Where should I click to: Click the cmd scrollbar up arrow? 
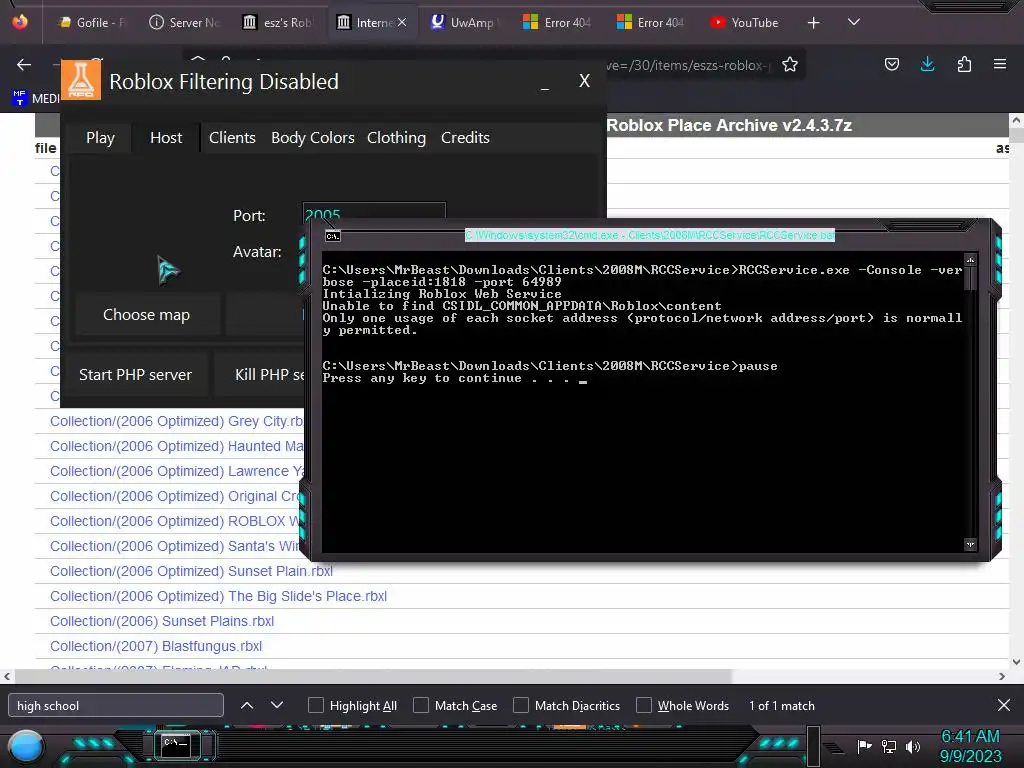970,260
